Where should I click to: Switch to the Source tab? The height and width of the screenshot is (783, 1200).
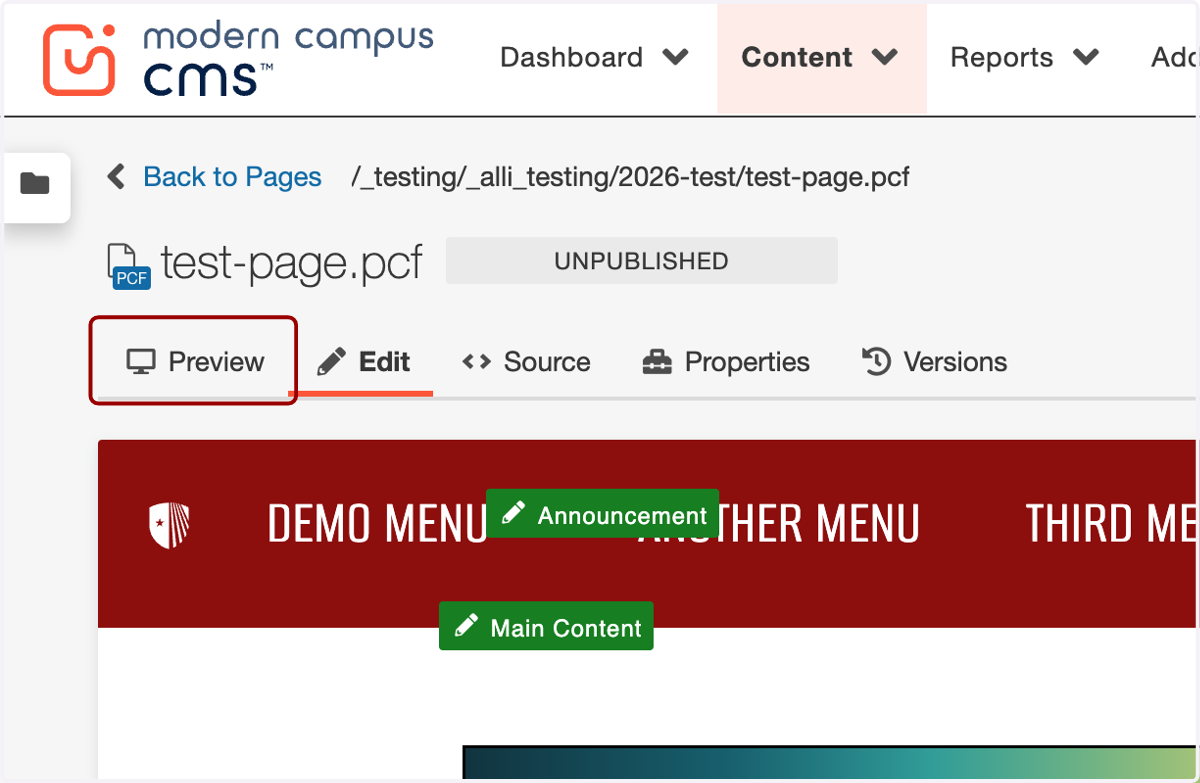point(526,361)
